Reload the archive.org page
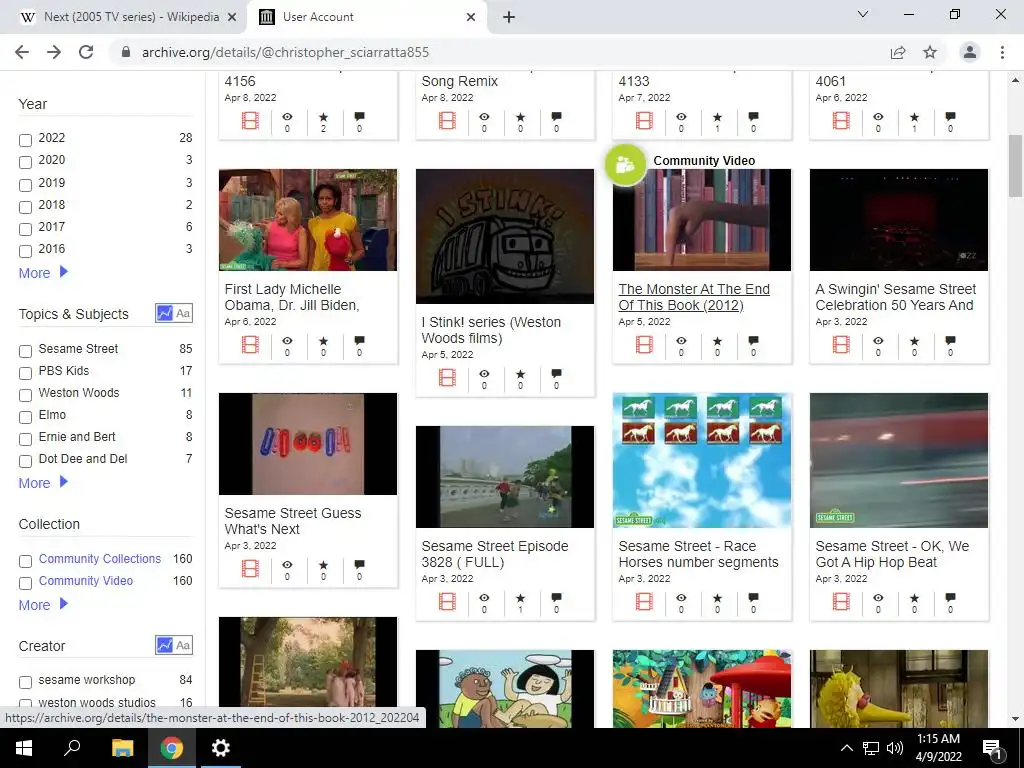This screenshot has width=1024, height=768. [x=86, y=52]
